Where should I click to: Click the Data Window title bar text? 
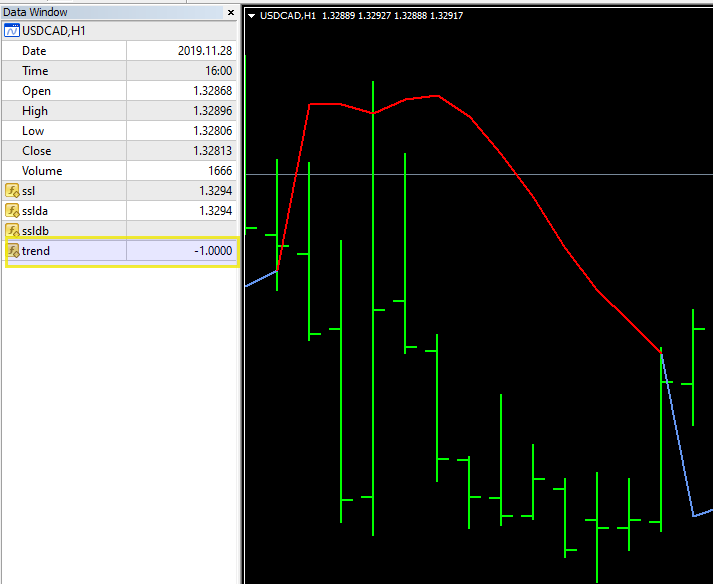coord(35,12)
